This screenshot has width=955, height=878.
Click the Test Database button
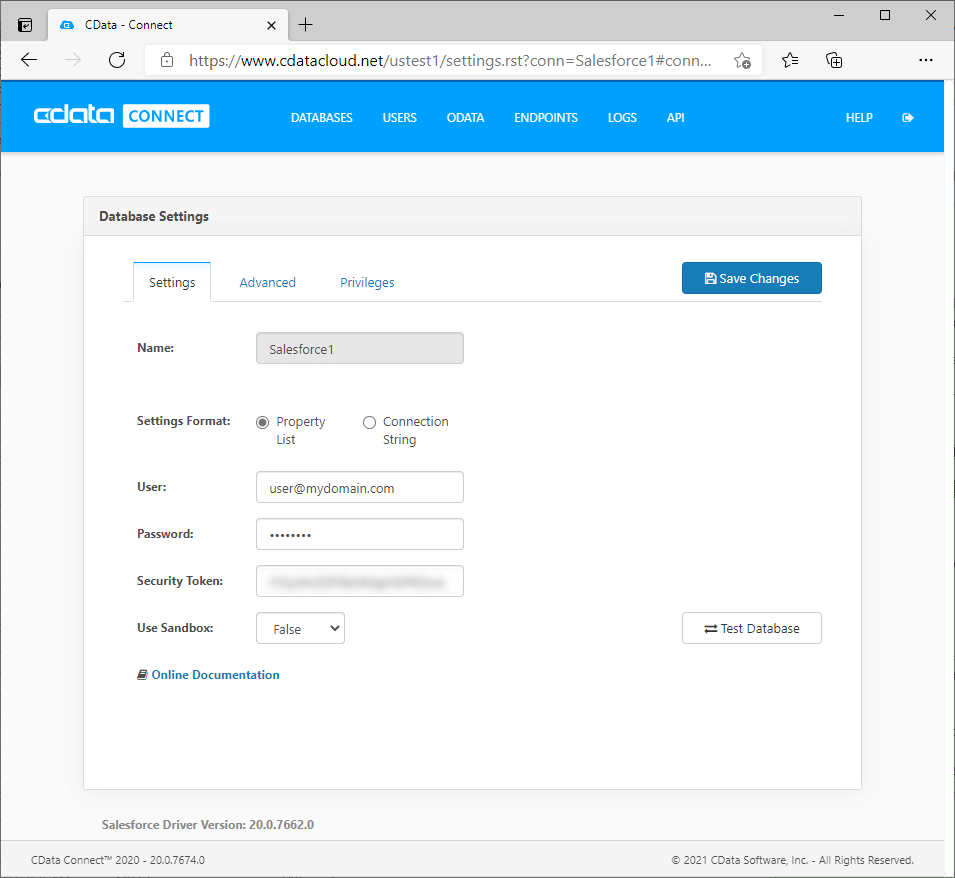pyautogui.click(x=751, y=628)
